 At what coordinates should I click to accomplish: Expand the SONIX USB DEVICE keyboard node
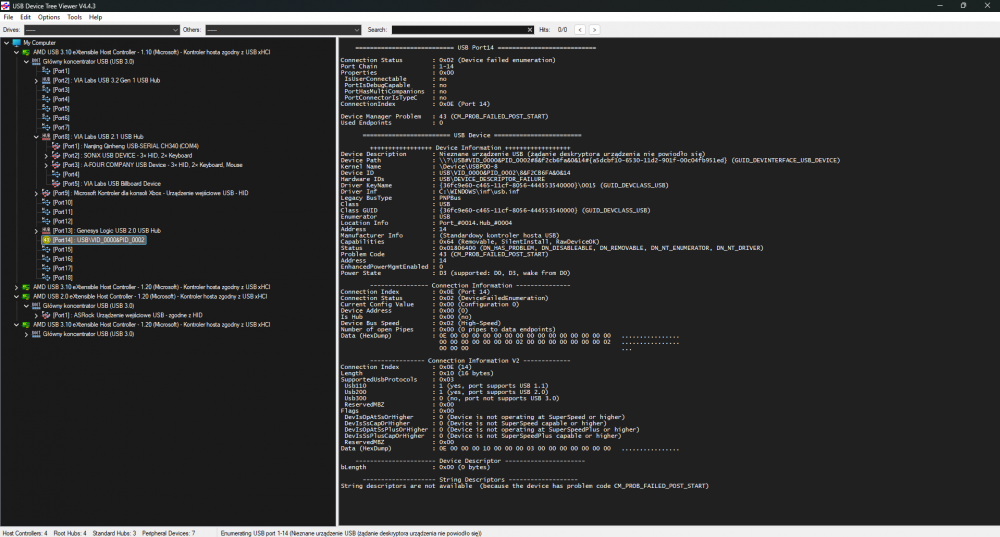46,156
